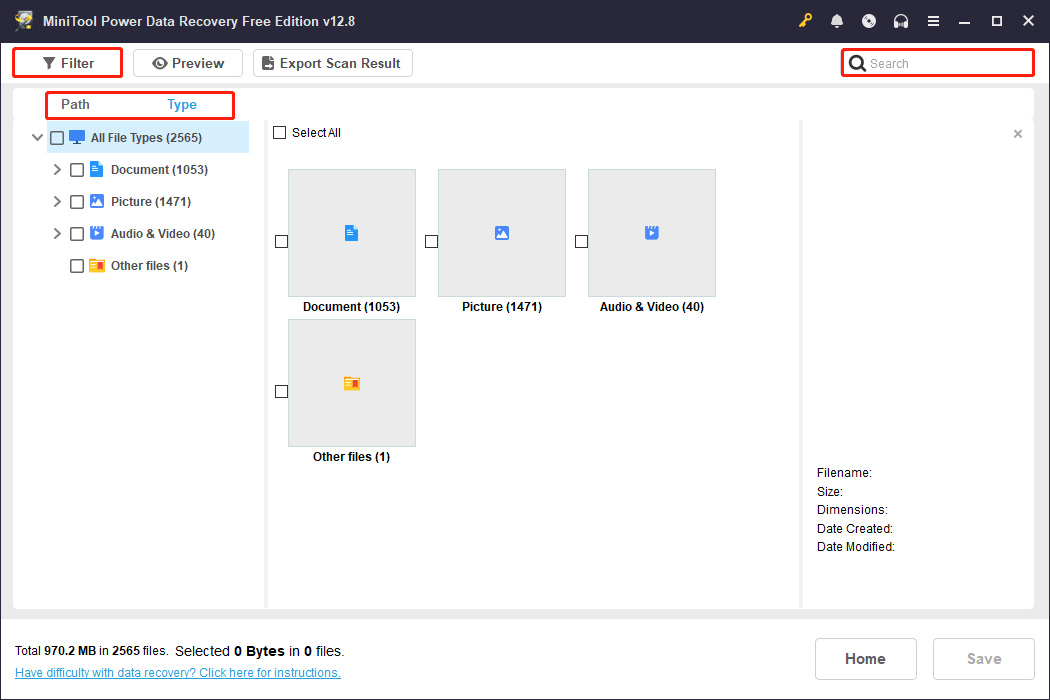Tick the checkbox beside Picture thumbnail
The height and width of the screenshot is (700, 1050).
(431, 241)
